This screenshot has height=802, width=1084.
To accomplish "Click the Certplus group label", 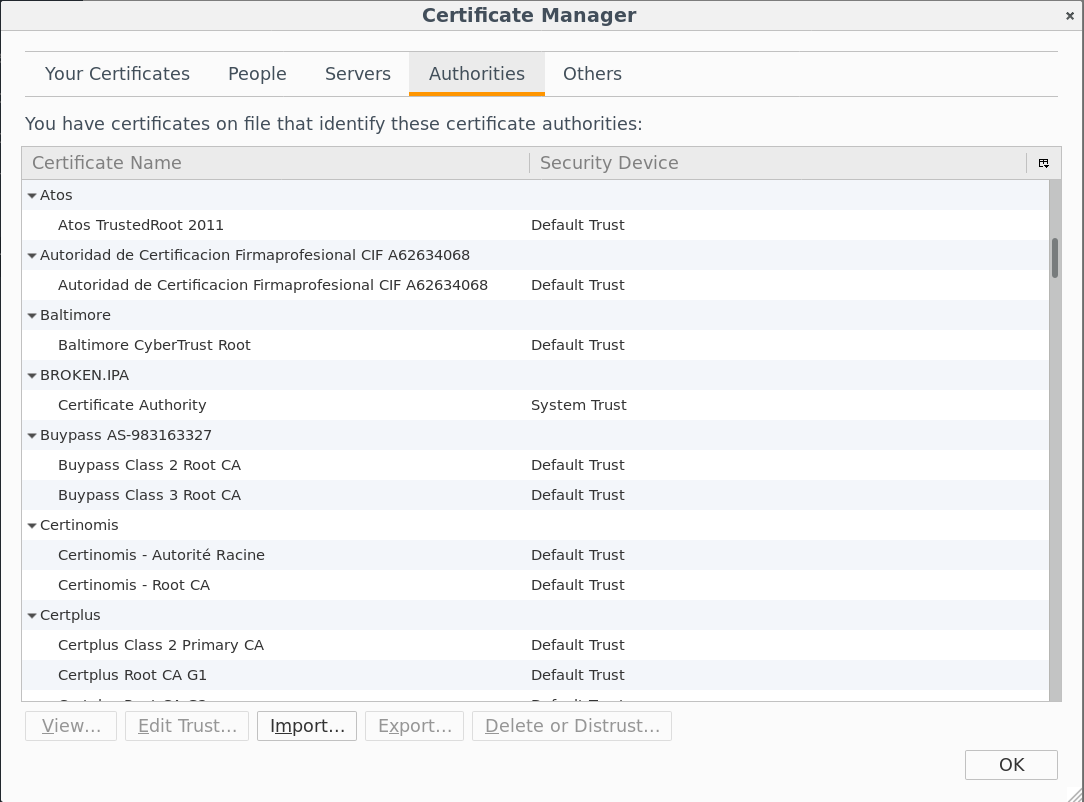I will [70, 615].
